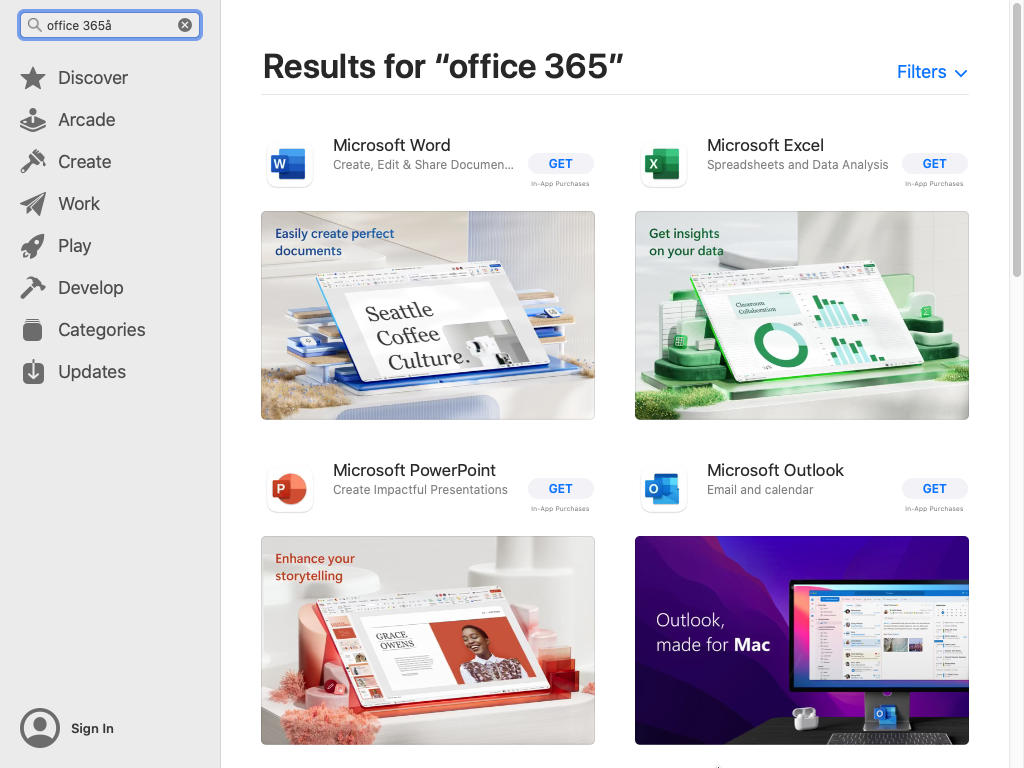Open the Microsoft Outlook app page

[776, 470]
